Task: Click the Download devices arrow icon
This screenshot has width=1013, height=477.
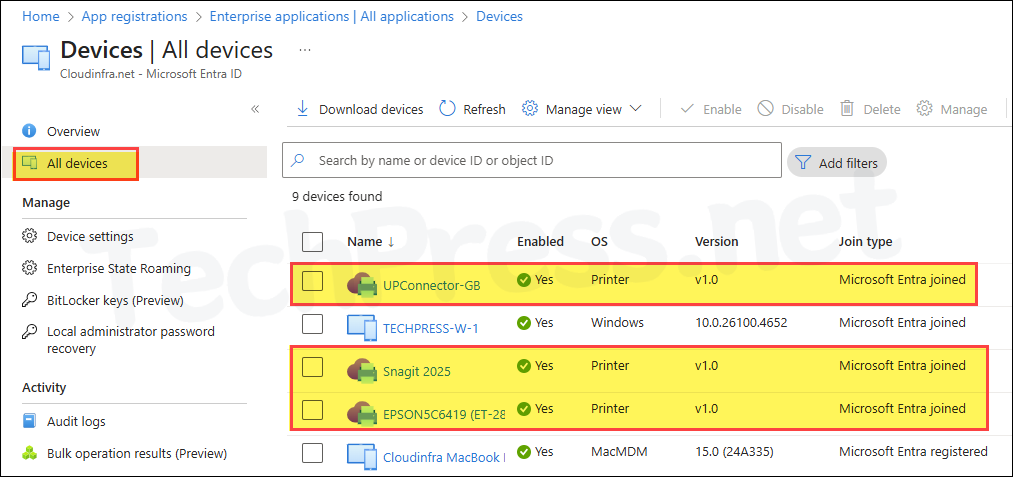Action: click(x=302, y=109)
